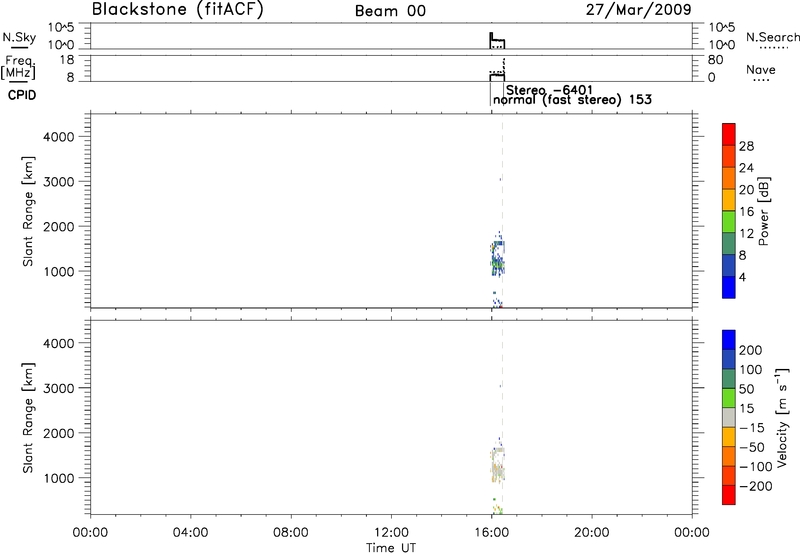Click the 'Blackstone (fitACF)' title text
The image size is (800, 554).
[177, 9]
